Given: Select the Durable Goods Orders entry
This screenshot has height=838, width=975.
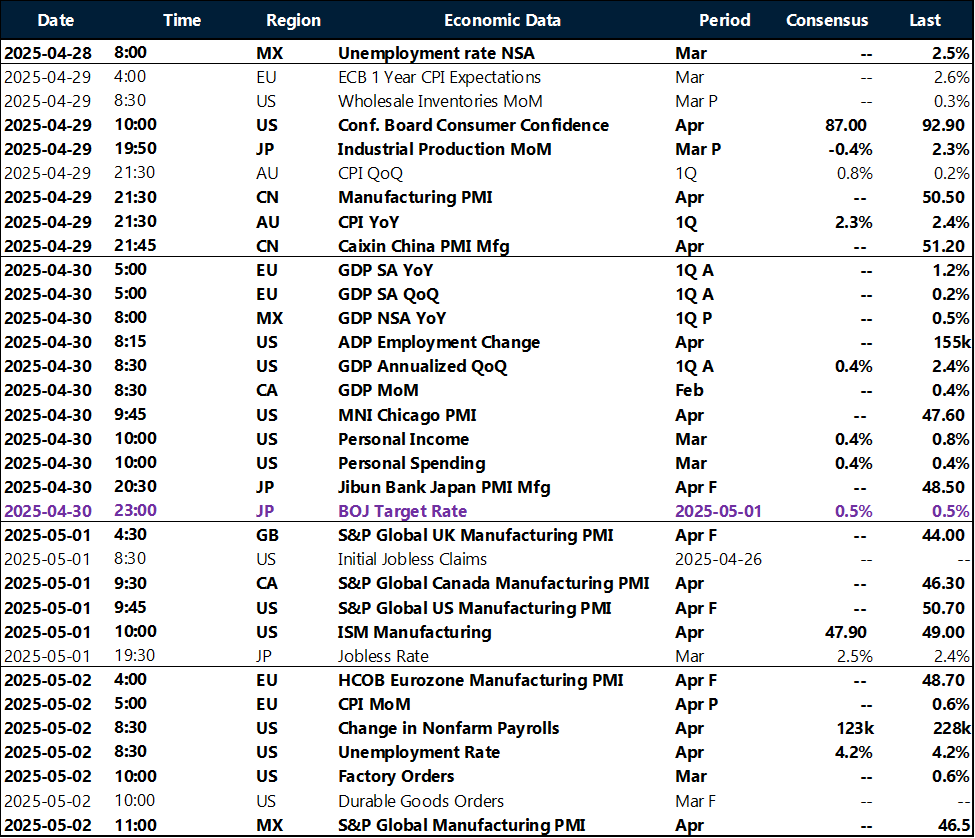Looking at the screenshot, I should tap(420, 800).
